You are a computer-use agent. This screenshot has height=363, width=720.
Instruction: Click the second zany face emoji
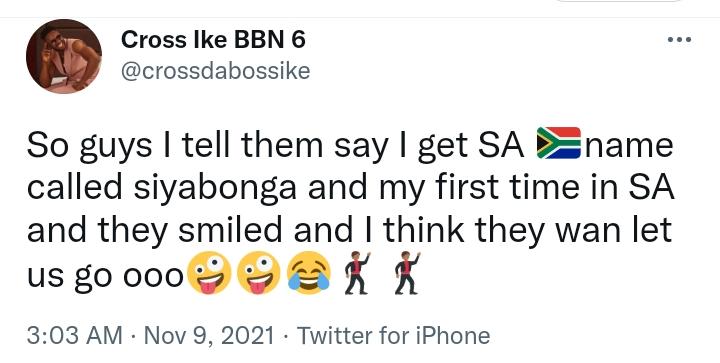(x=259, y=273)
